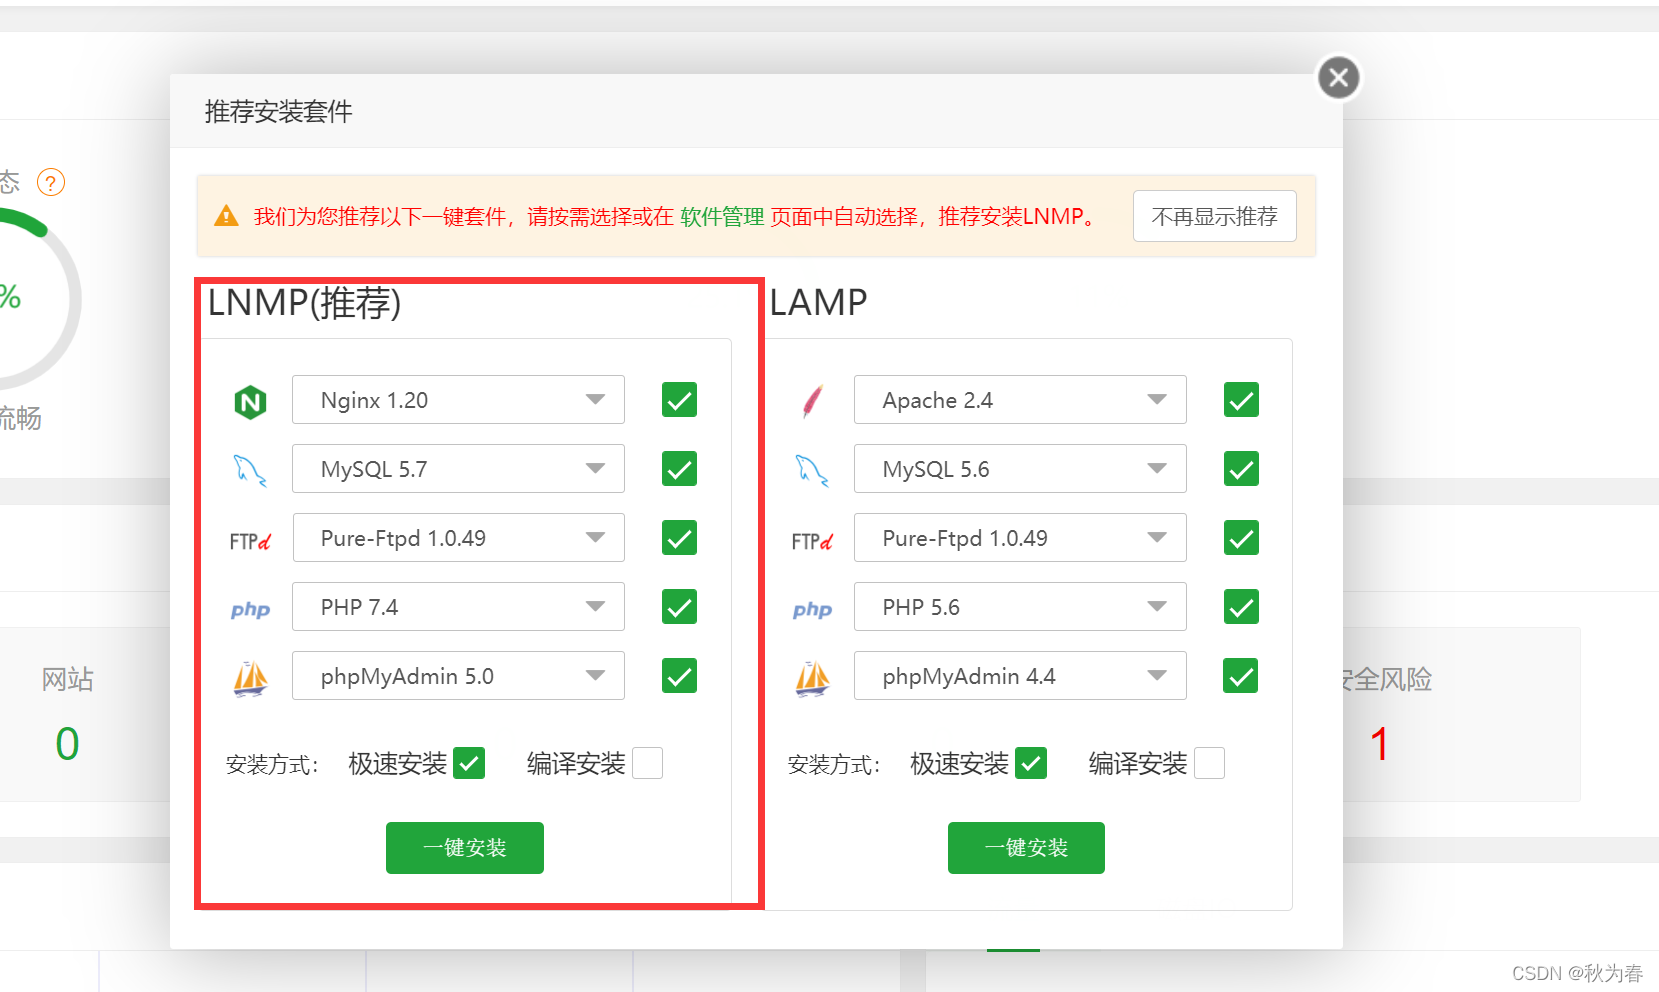
Task: Click the orange warning triangle icon
Action: point(227,216)
